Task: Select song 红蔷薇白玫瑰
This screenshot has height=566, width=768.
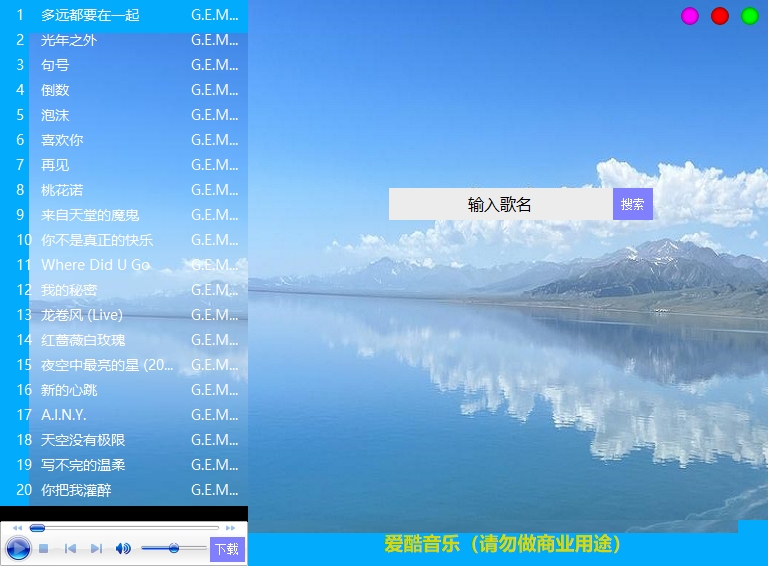Action: tap(83, 340)
